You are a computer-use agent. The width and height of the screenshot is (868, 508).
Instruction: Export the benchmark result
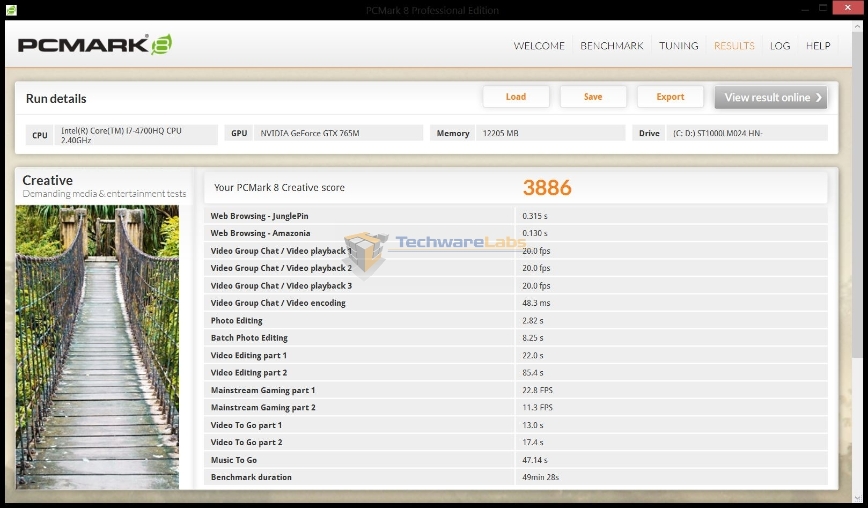pyautogui.click(x=670, y=97)
